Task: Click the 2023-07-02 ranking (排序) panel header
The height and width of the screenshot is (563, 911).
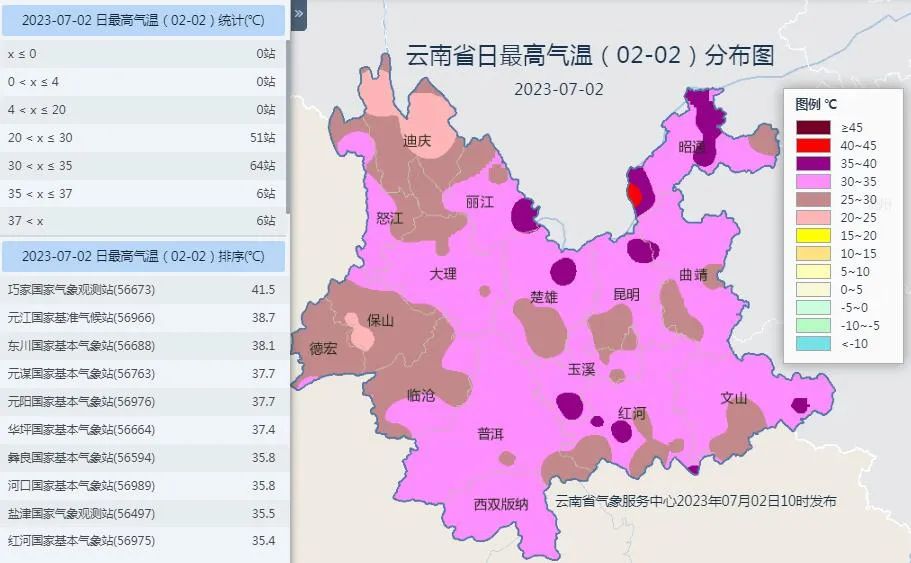Action: 144,256
